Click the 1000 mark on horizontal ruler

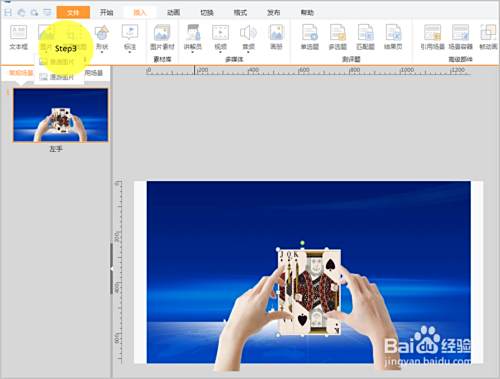(x=407, y=70)
